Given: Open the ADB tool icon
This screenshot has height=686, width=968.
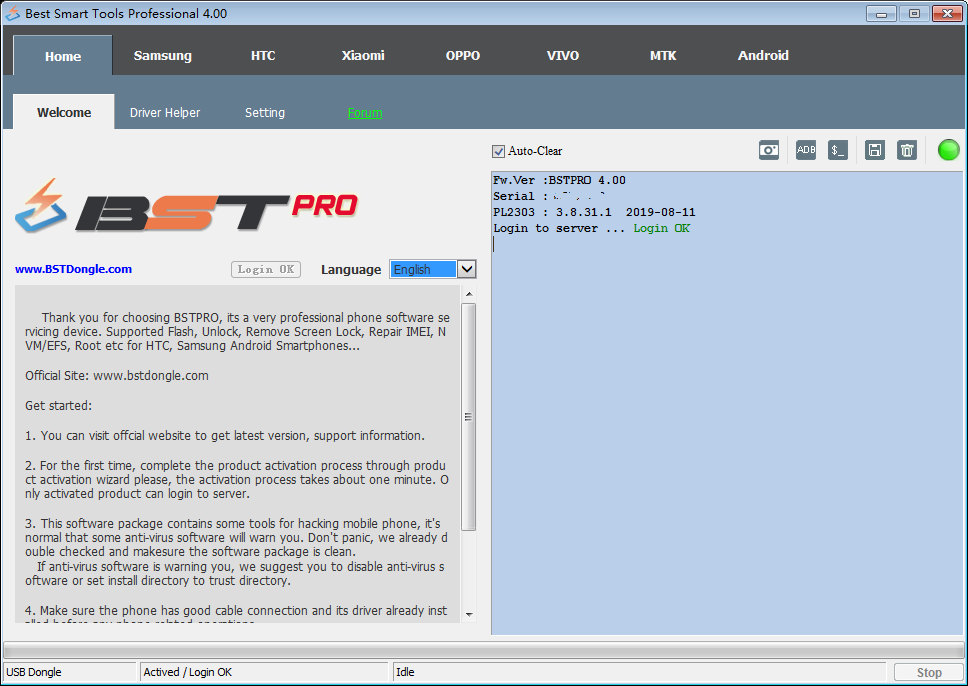Looking at the screenshot, I should (x=806, y=150).
